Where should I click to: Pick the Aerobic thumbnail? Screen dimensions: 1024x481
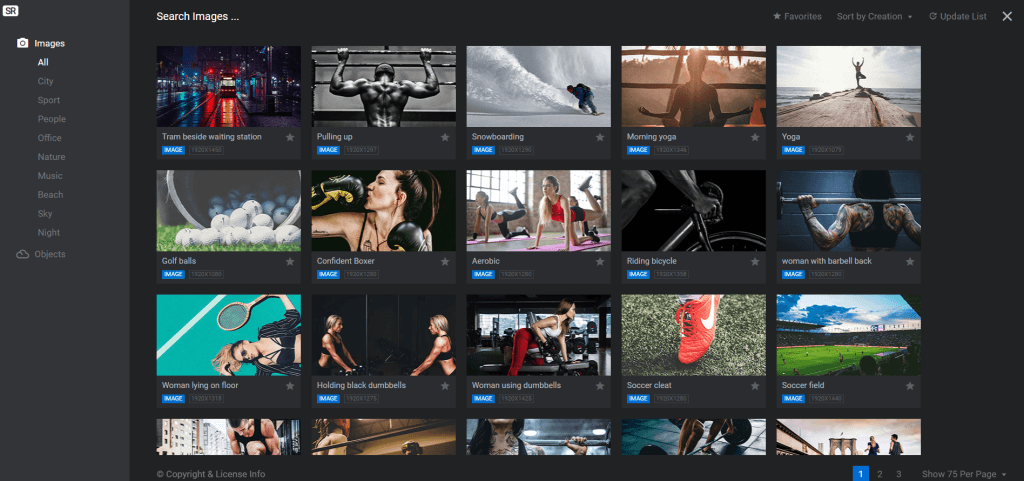(538, 211)
